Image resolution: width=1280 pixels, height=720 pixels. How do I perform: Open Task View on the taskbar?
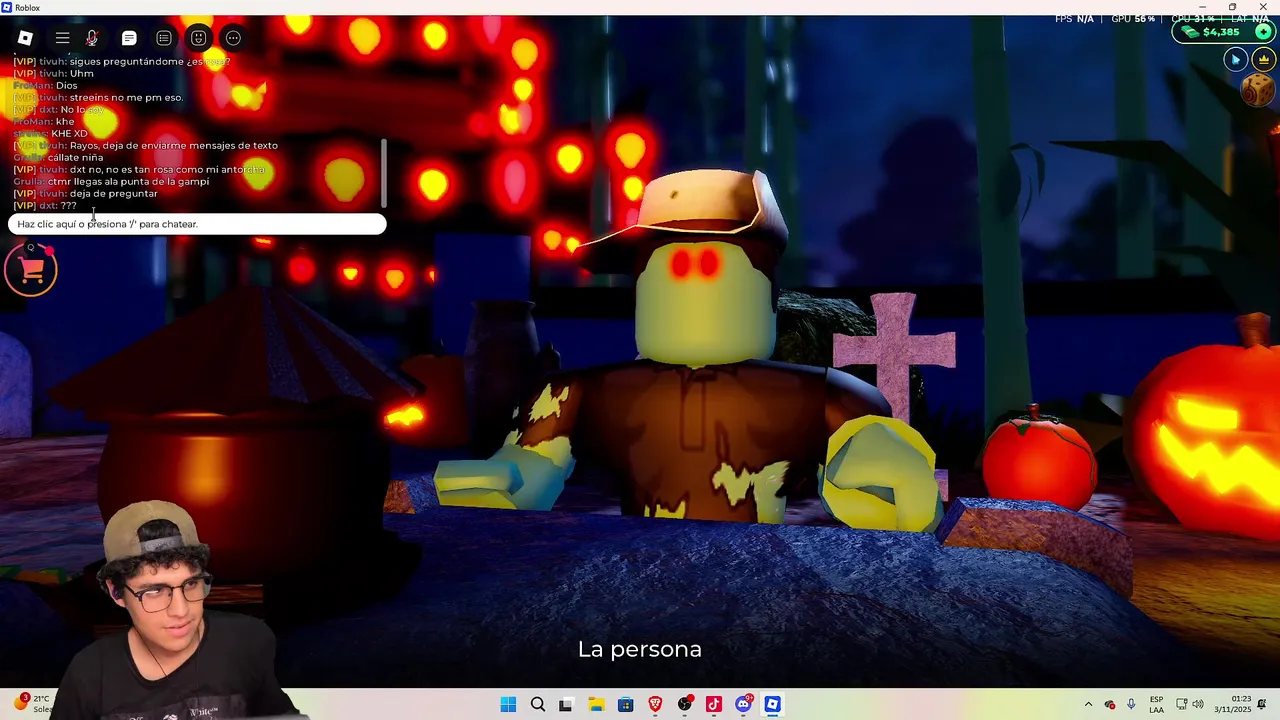click(566, 704)
